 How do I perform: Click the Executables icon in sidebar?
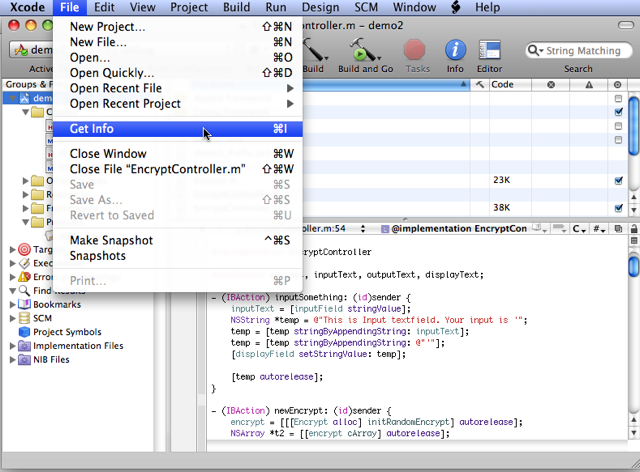(24, 263)
